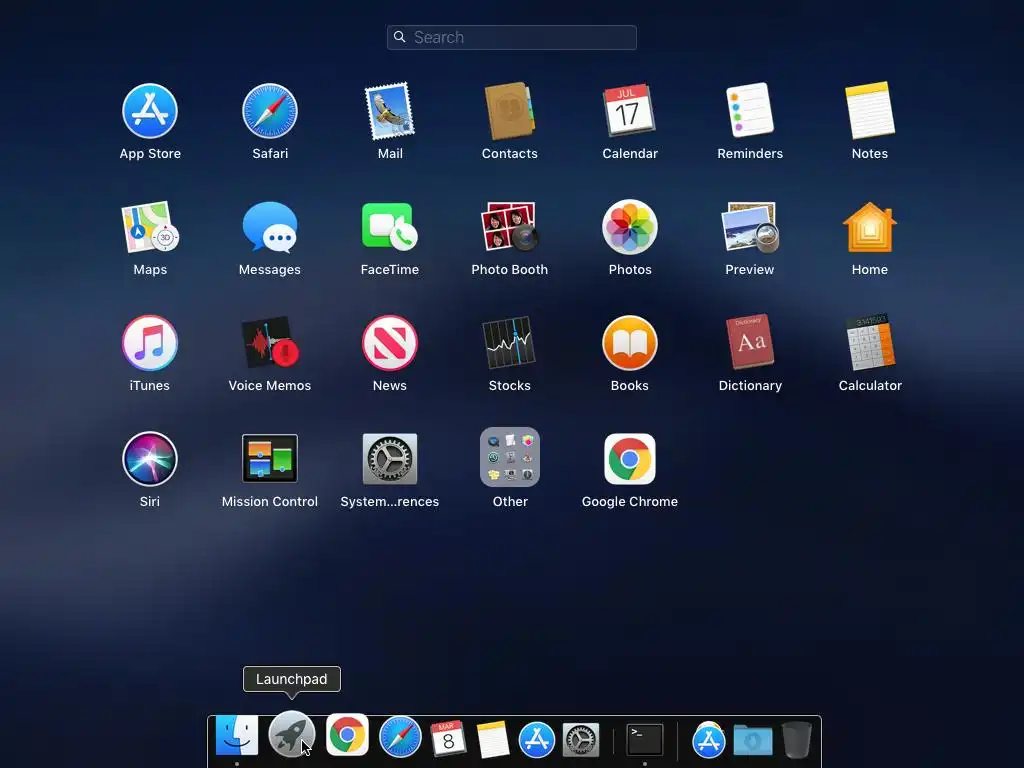1024x768 pixels.
Task: Click the App Store icon next to Downloads folder
Action: [709, 740]
